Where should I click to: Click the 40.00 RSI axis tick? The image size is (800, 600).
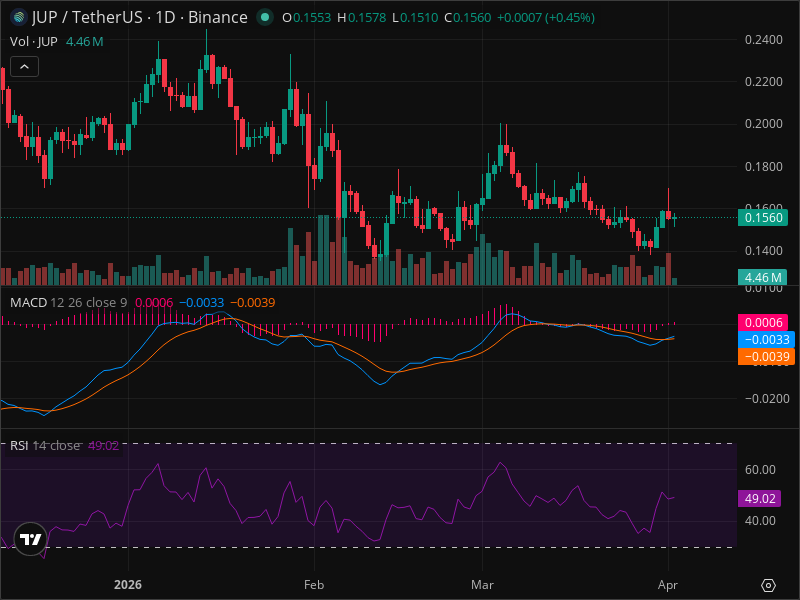point(760,520)
